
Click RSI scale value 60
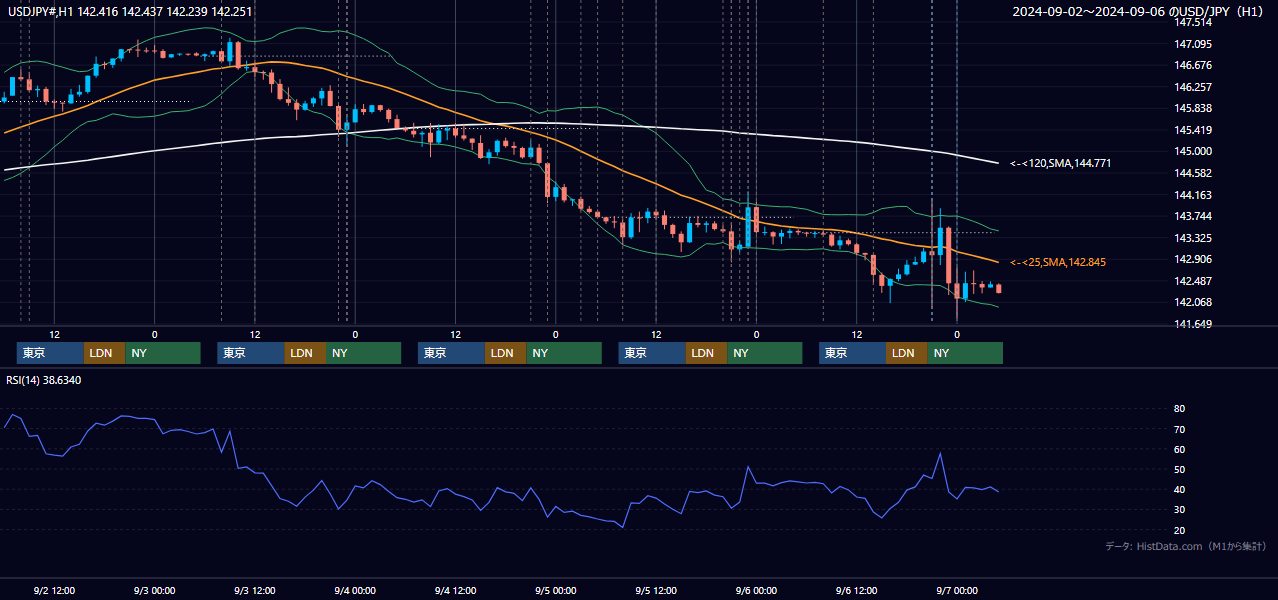(1180, 449)
